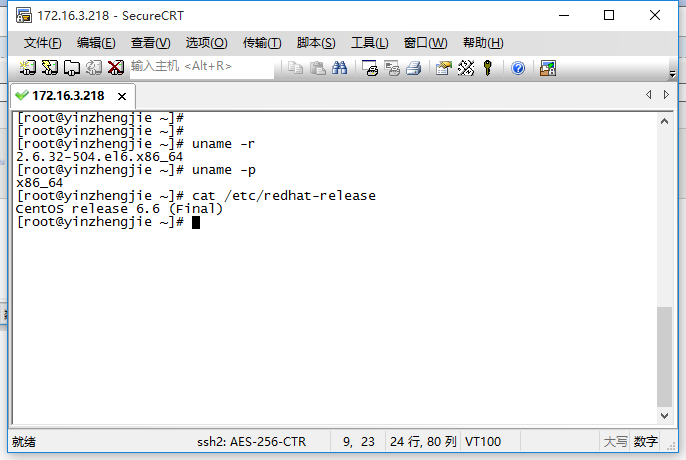Open the 传输(T) menu
Image resolution: width=686 pixels, height=460 pixels.
pyautogui.click(x=262, y=43)
